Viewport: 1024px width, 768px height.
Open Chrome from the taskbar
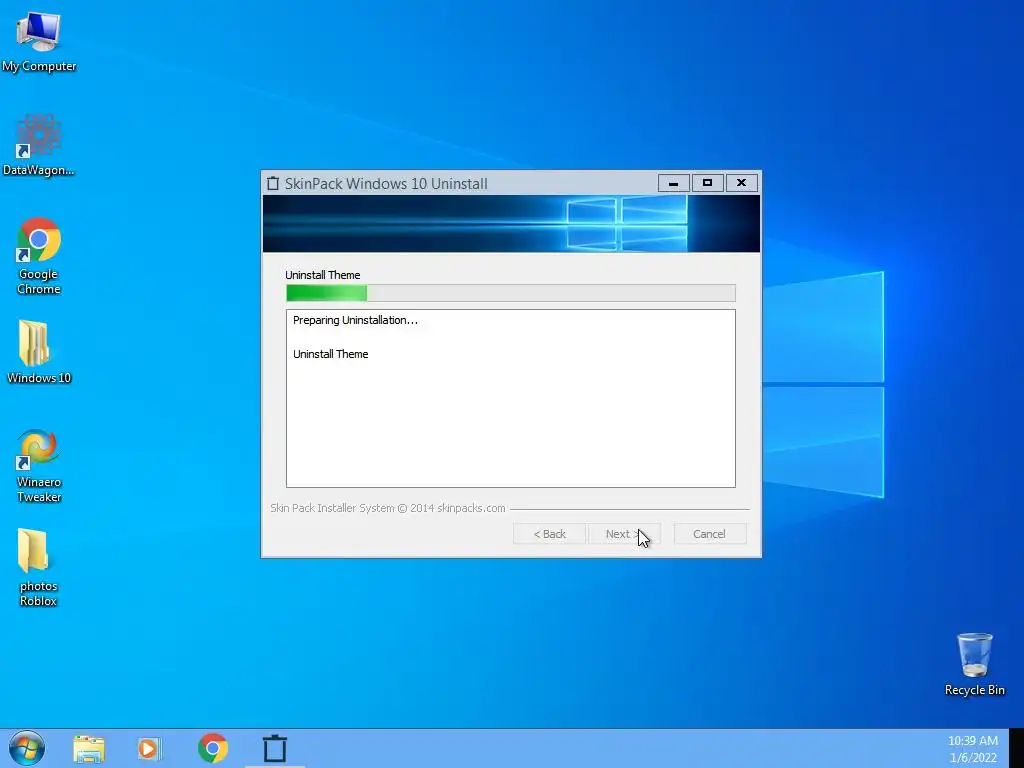pos(212,748)
